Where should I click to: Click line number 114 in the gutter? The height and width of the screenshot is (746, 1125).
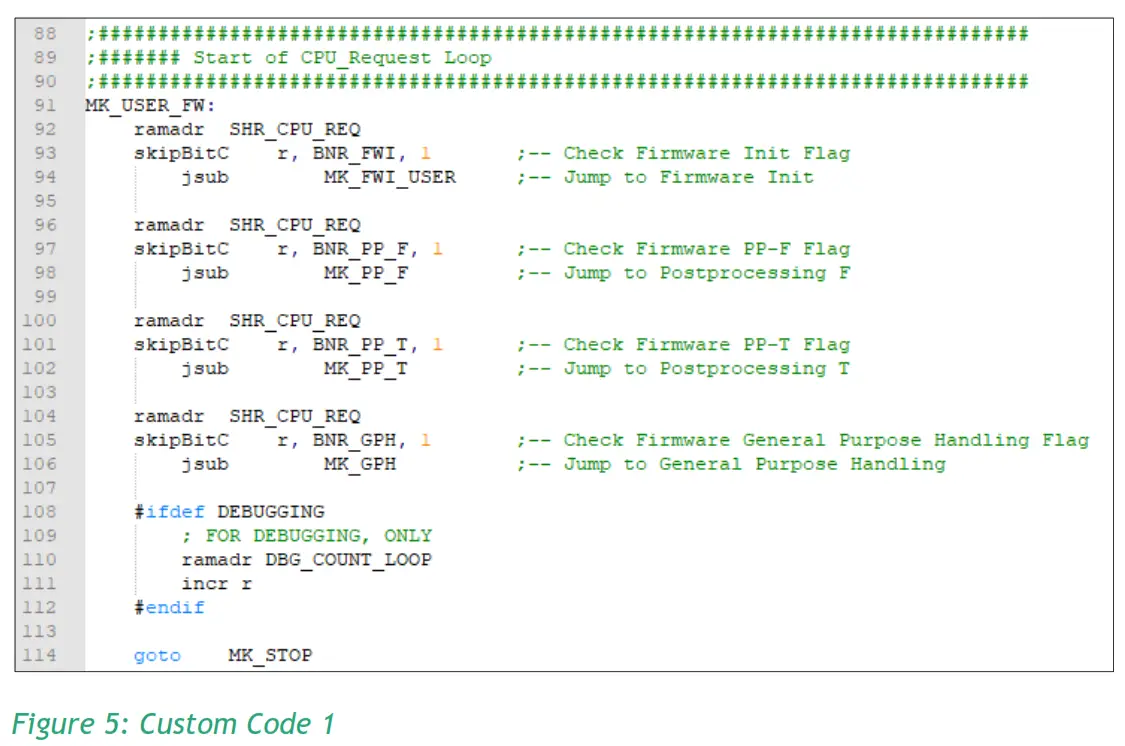(39, 656)
